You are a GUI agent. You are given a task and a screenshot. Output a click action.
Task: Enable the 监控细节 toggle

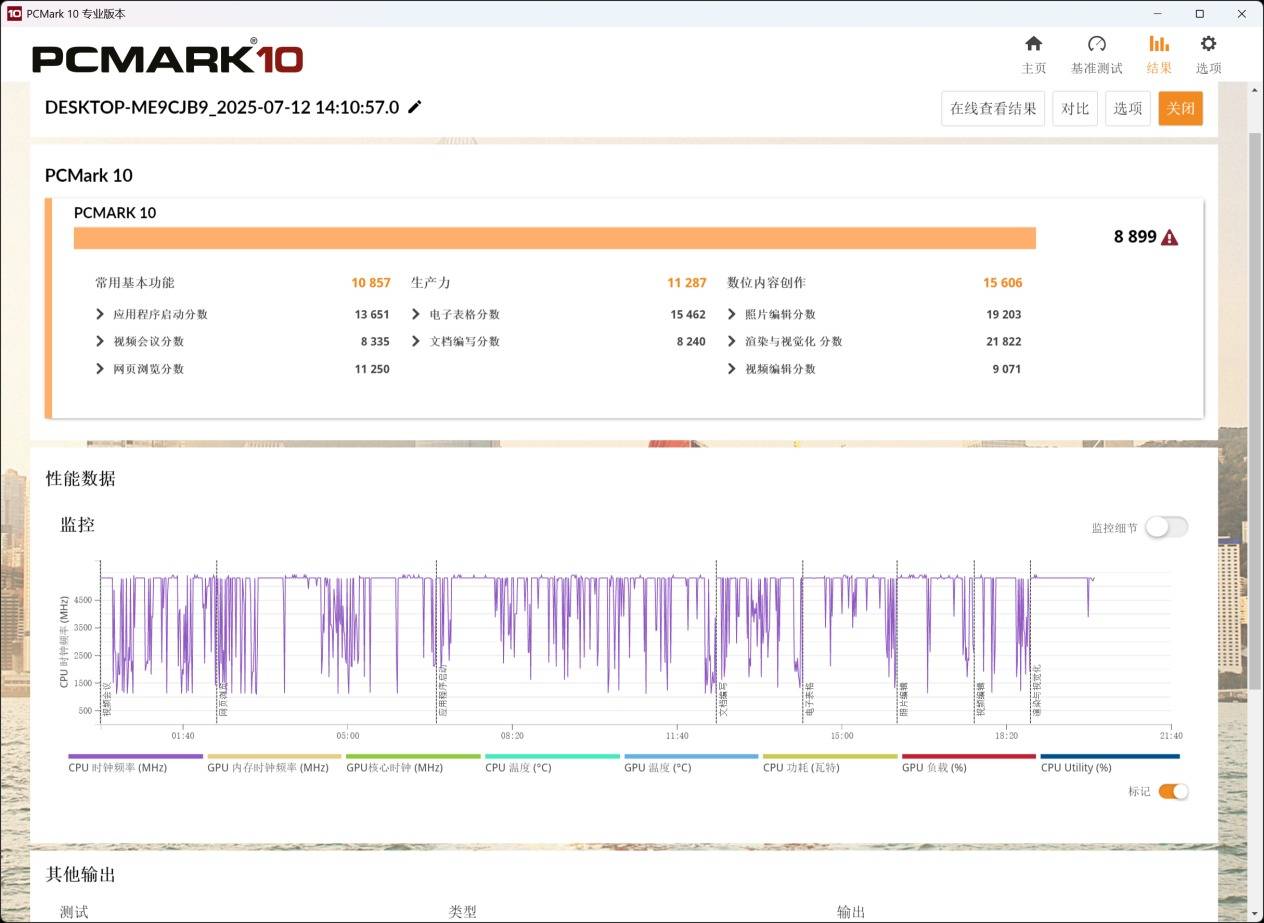(x=1166, y=527)
